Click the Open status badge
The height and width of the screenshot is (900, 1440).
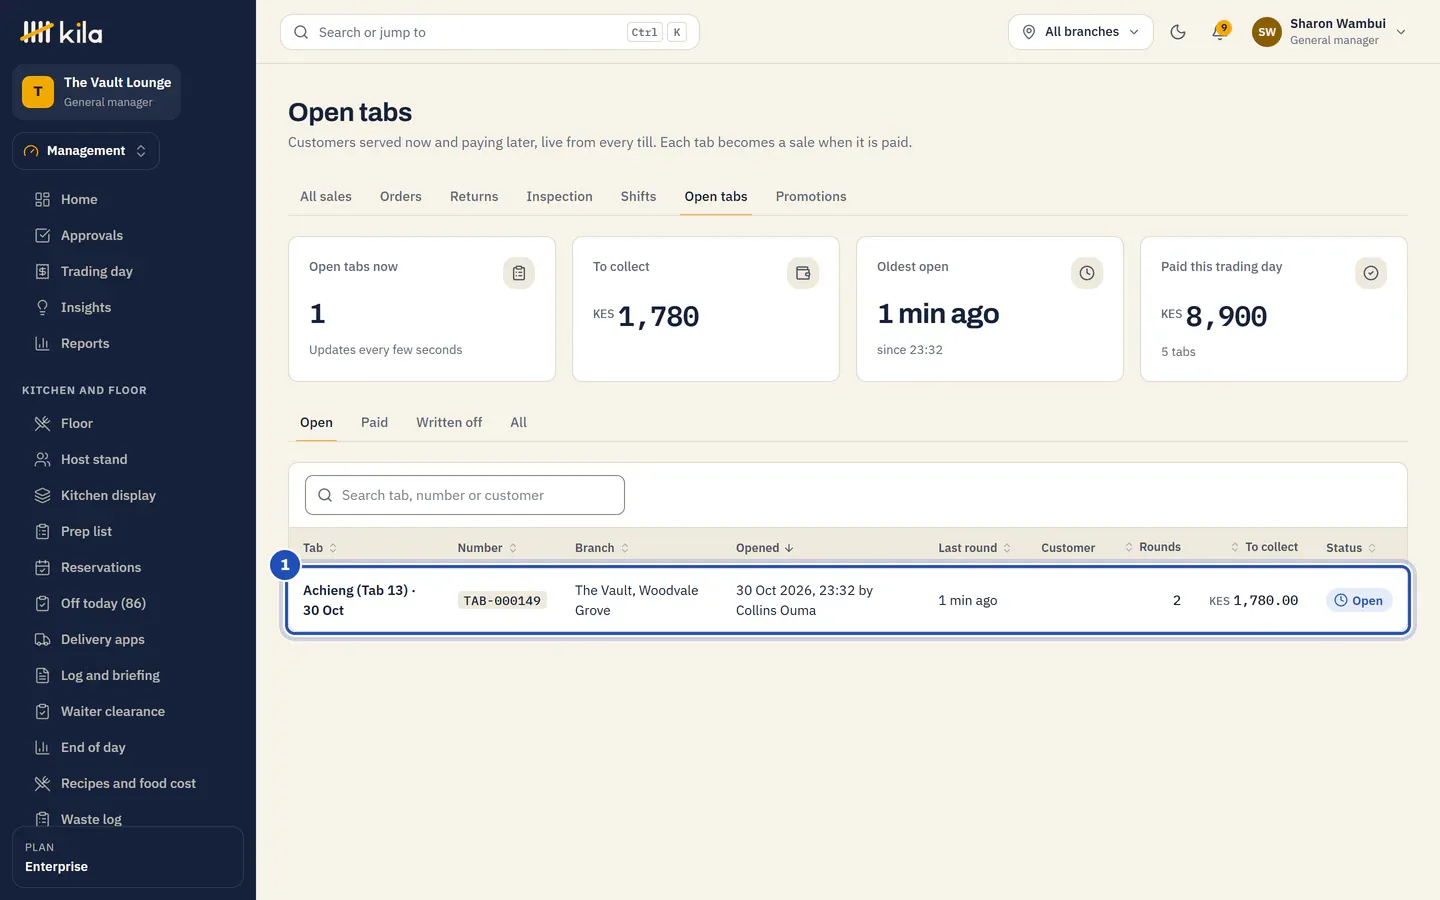click(1359, 601)
